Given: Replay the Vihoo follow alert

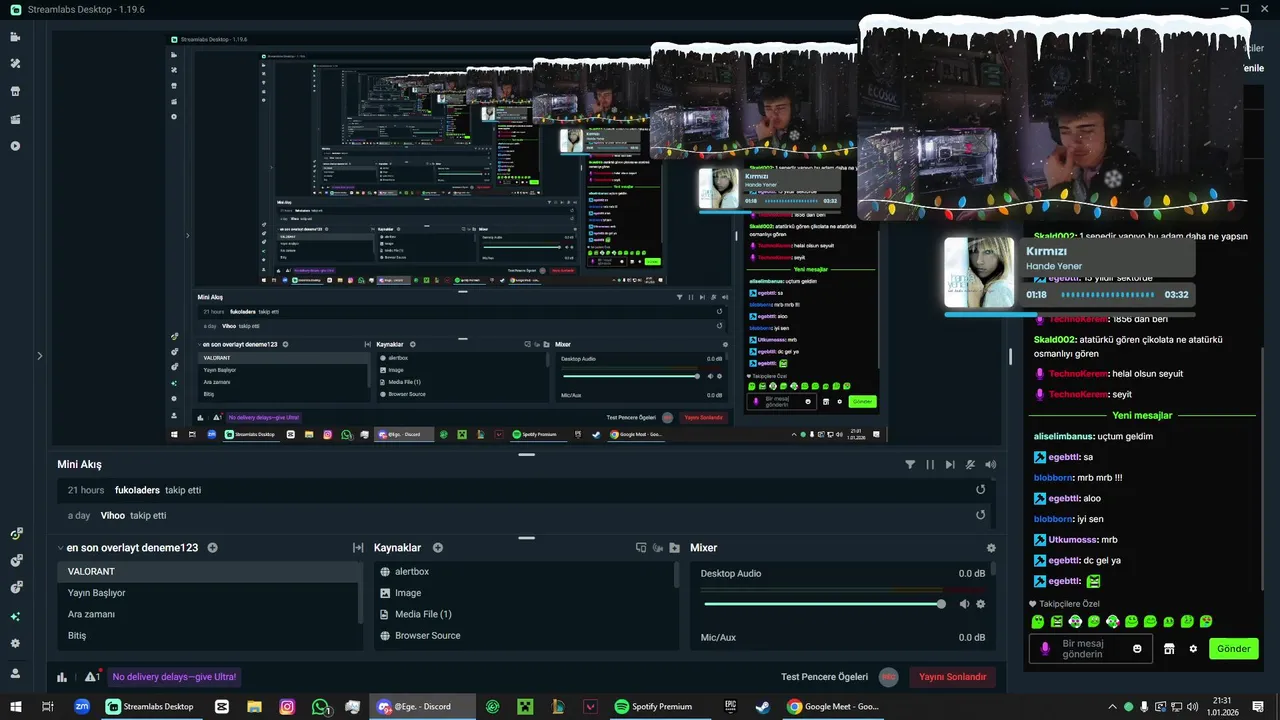Looking at the screenshot, I should click(980, 515).
